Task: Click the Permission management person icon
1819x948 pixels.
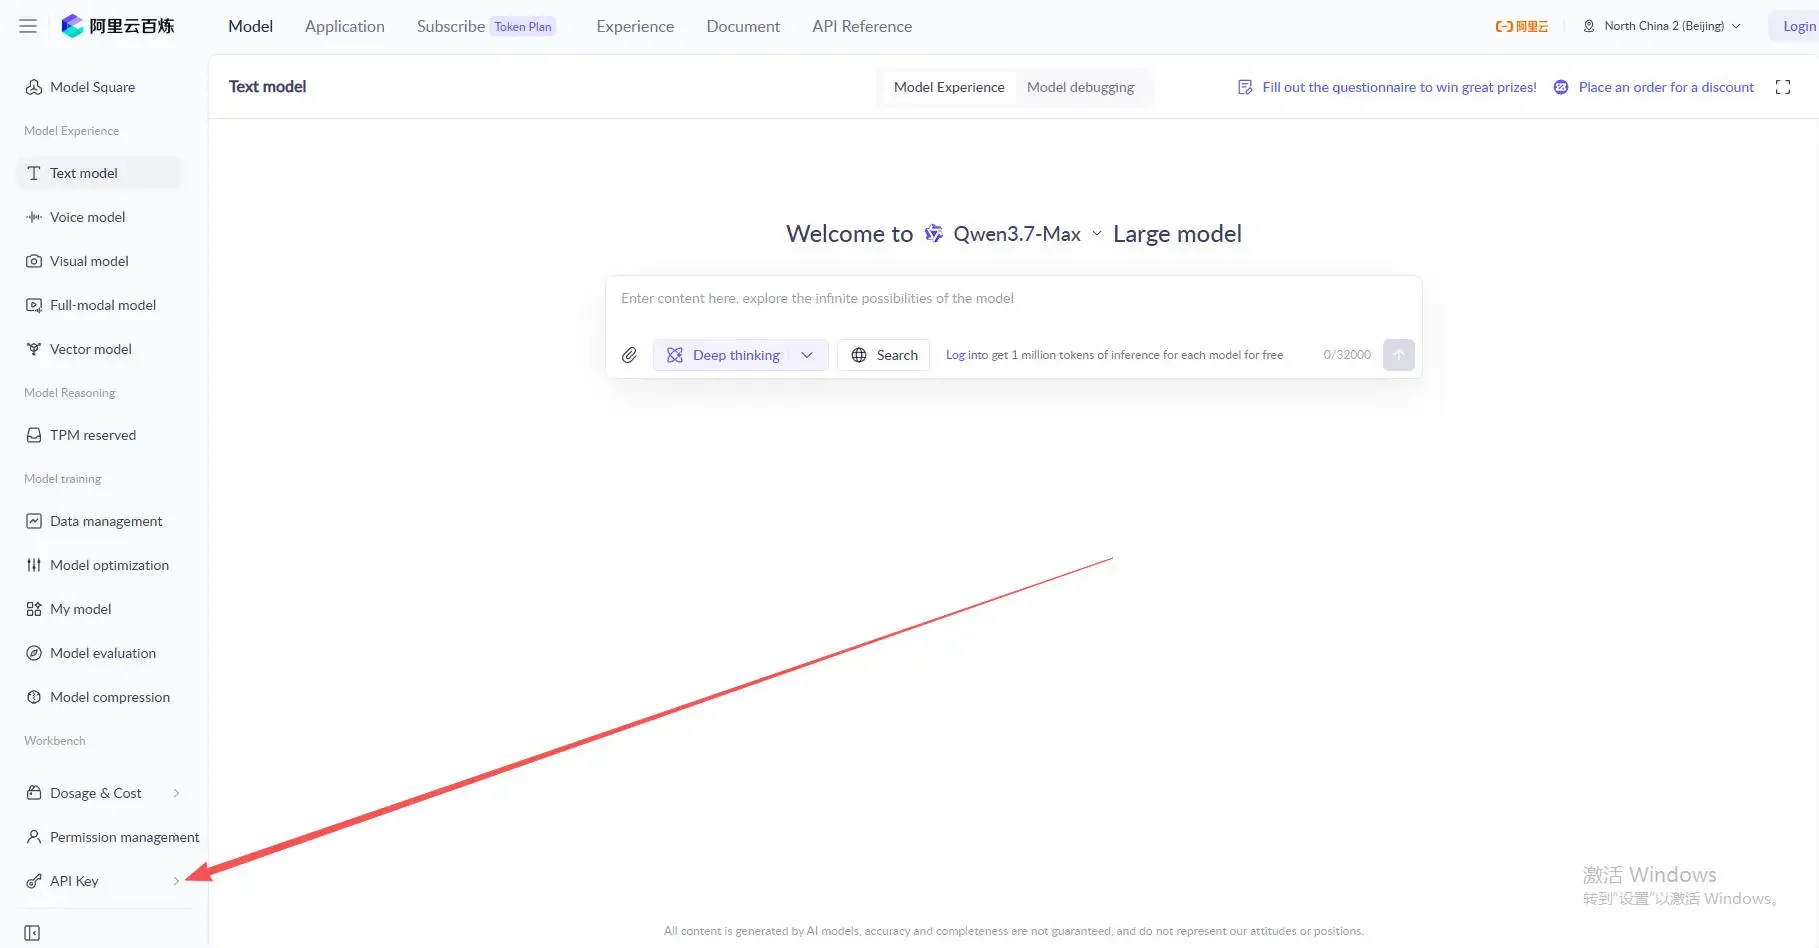Action: (x=34, y=837)
